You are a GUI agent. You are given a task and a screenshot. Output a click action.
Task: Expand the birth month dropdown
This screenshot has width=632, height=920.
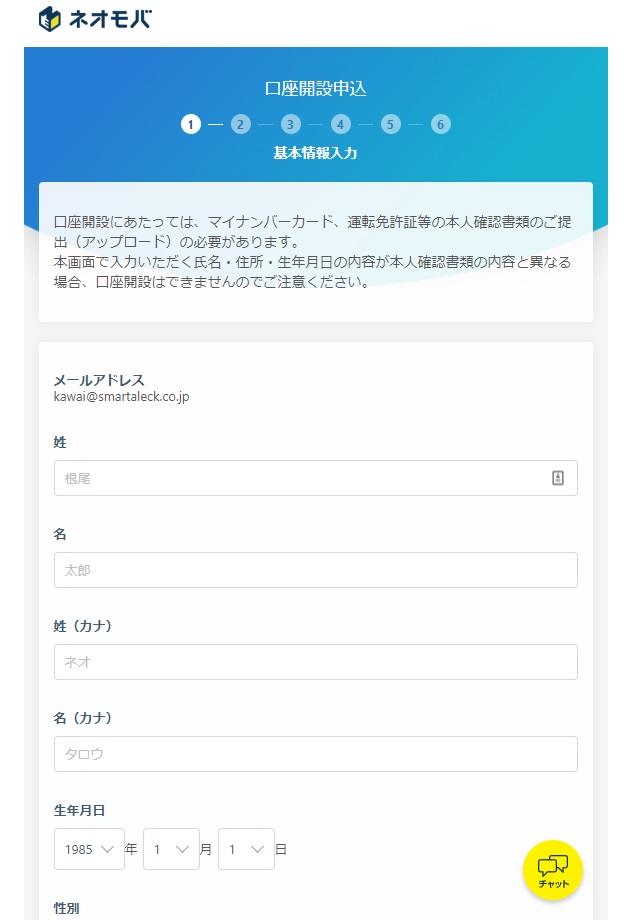click(x=171, y=849)
